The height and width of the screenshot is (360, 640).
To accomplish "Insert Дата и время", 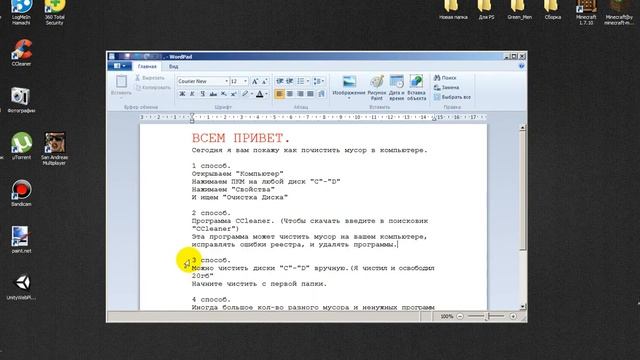I will tap(396, 87).
